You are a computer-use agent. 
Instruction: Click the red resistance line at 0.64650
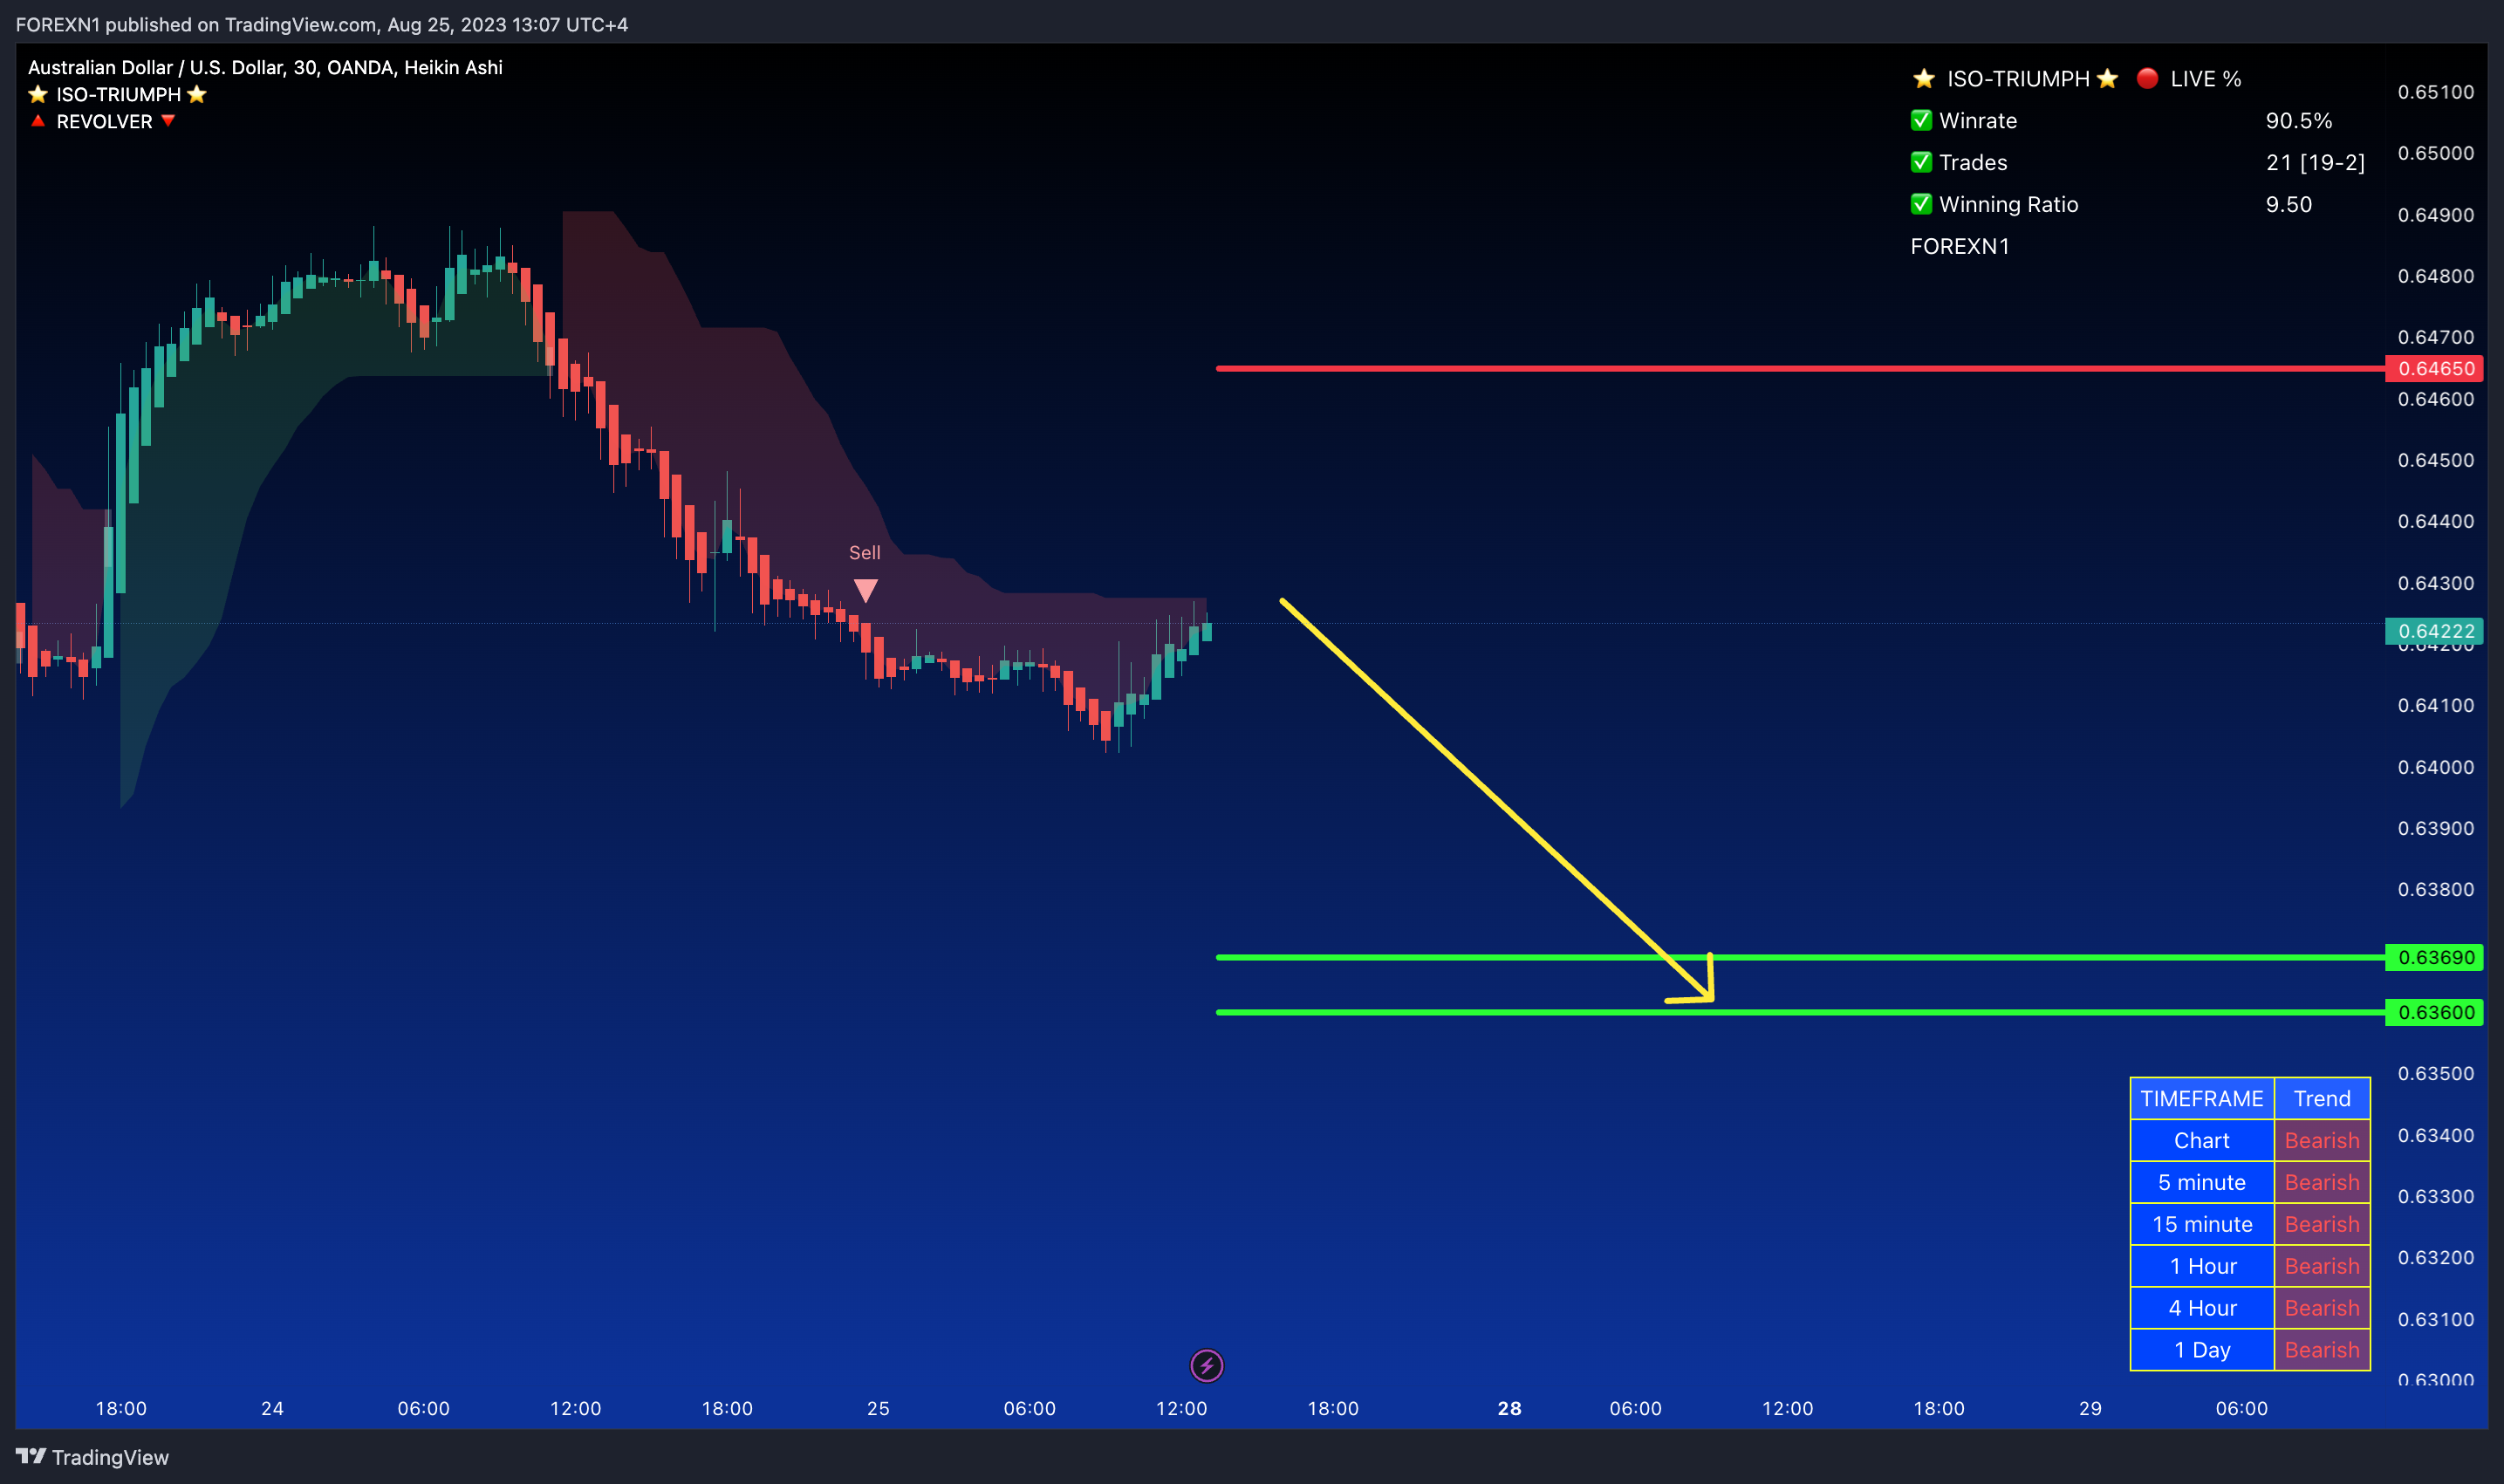(1800, 368)
